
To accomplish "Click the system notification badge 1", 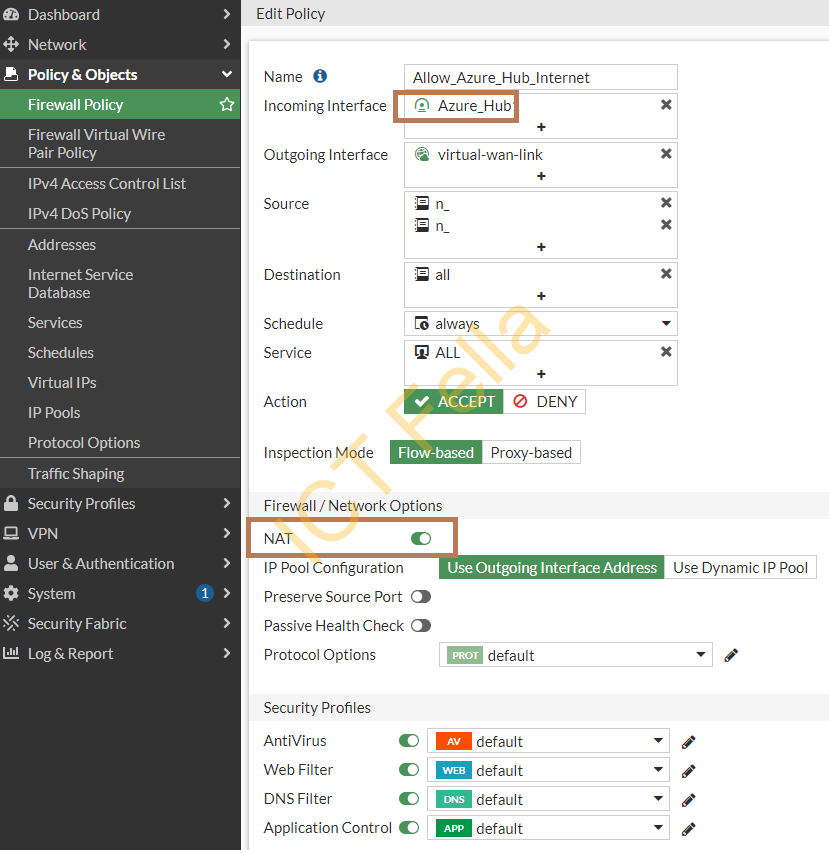I will [x=205, y=593].
